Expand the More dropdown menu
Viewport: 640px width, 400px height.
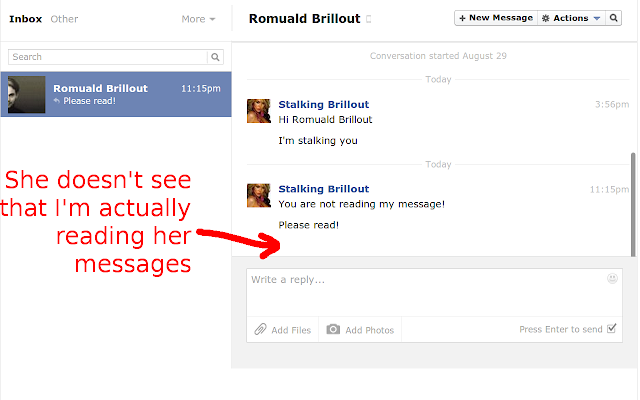coord(198,19)
